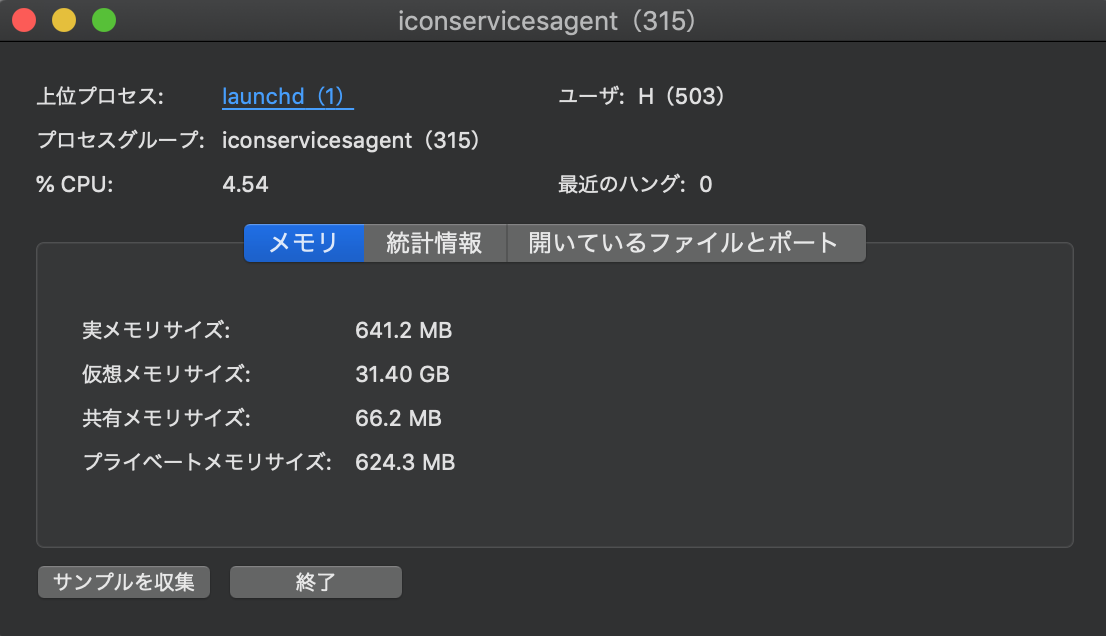Click the 66.2 MB shared memory value
This screenshot has width=1106, height=636.
(x=398, y=418)
